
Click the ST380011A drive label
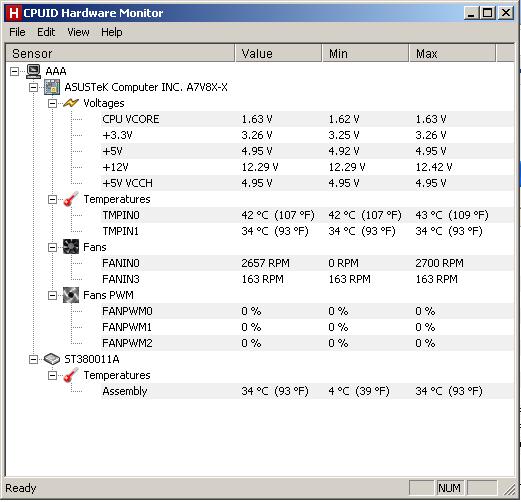click(92, 359)
